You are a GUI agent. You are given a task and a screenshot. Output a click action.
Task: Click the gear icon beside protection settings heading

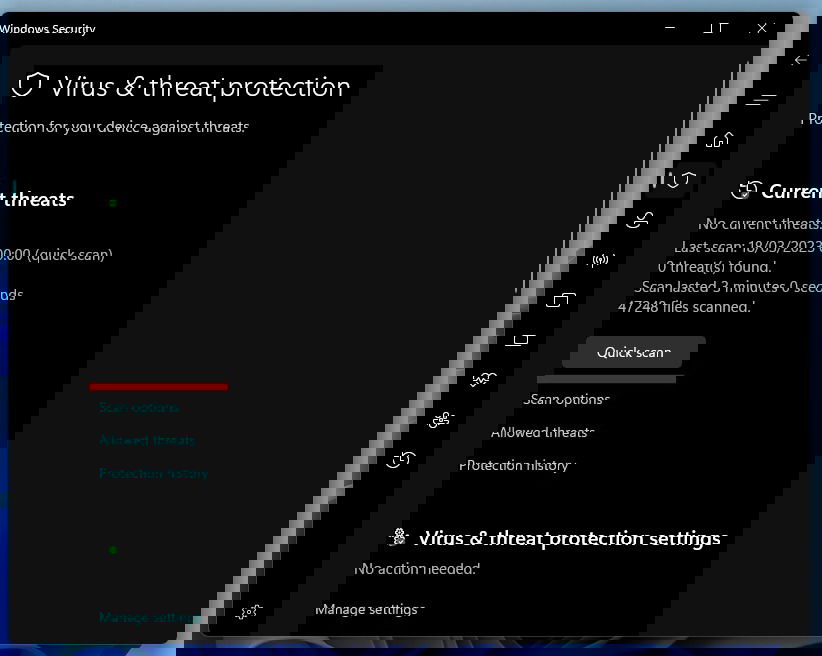(398, 537)
